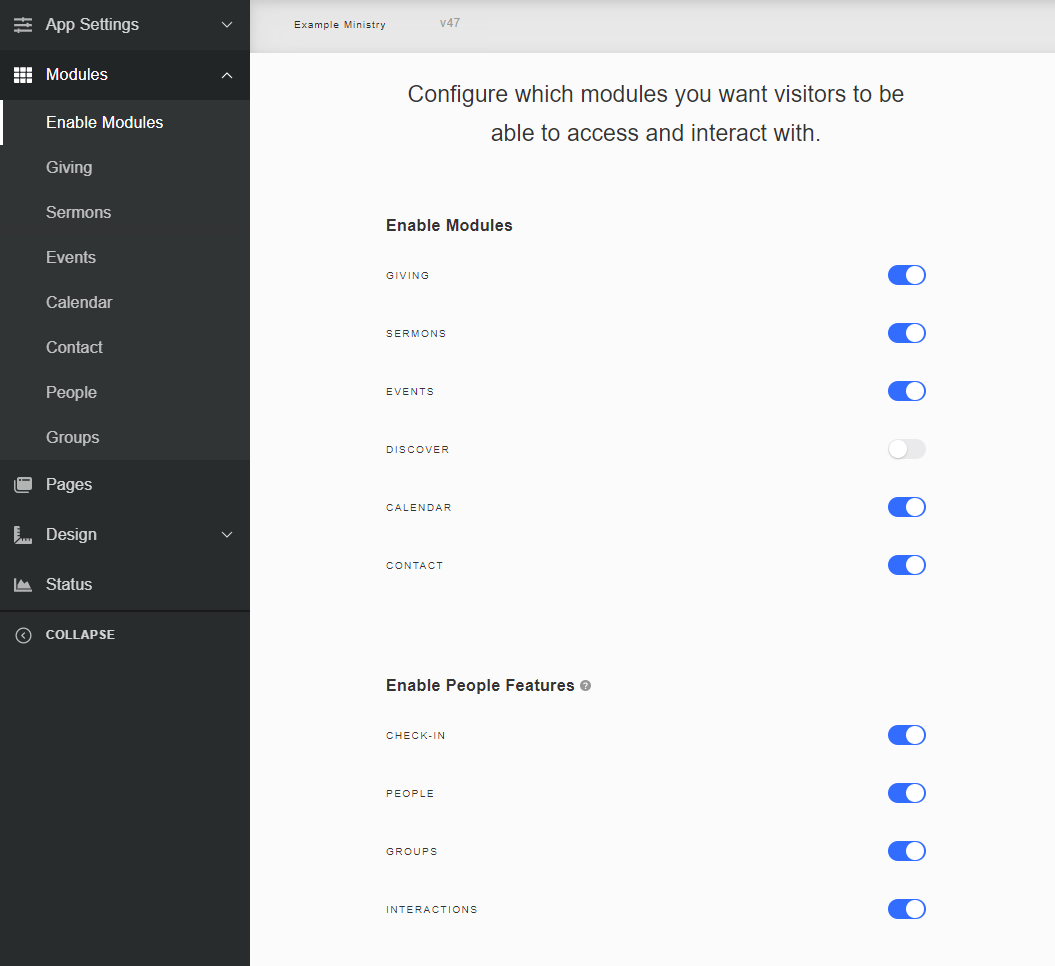Click the Status chart icon
1055x966 pixels.
click(x=22, y=584)
